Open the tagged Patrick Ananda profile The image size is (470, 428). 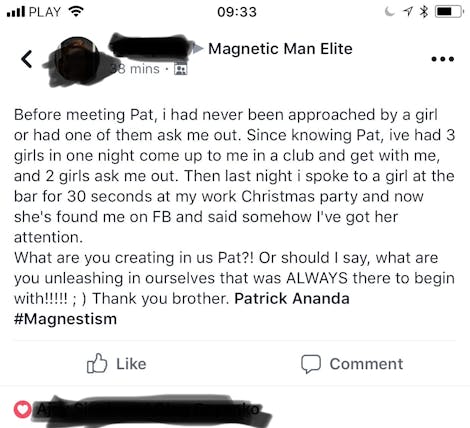tap(292, 298)
